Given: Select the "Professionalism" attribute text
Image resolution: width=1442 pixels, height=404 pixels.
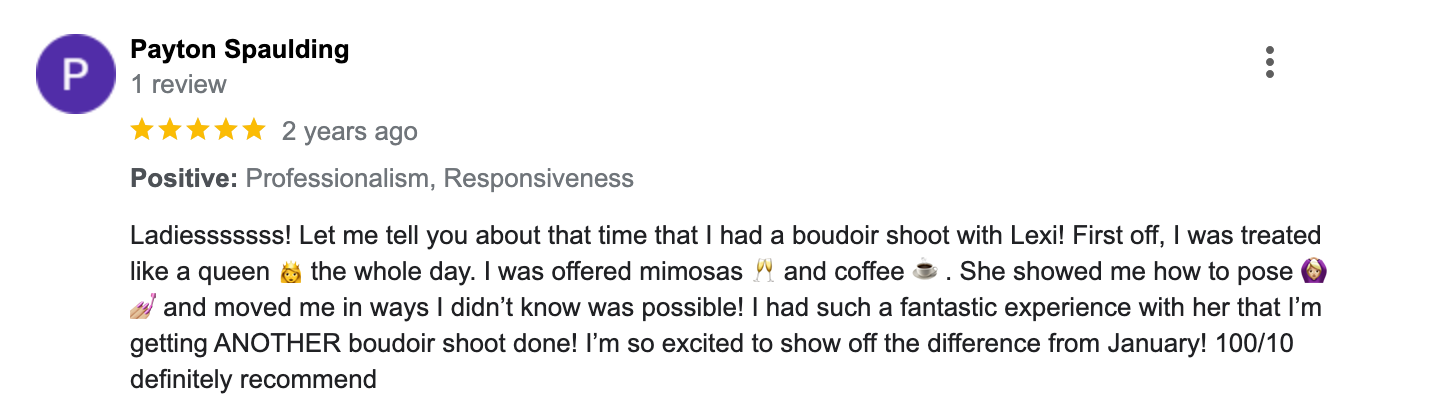Looking at the screenshot, I should (x=340, y=179).
